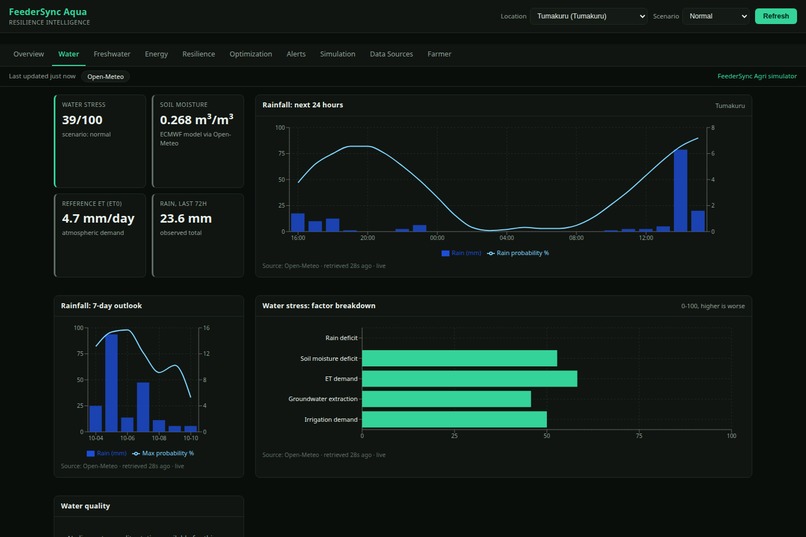Toggle Rain (mm) legend in 24-hour chart
Viewport: 806px width, 537px height.
(461, 253)
